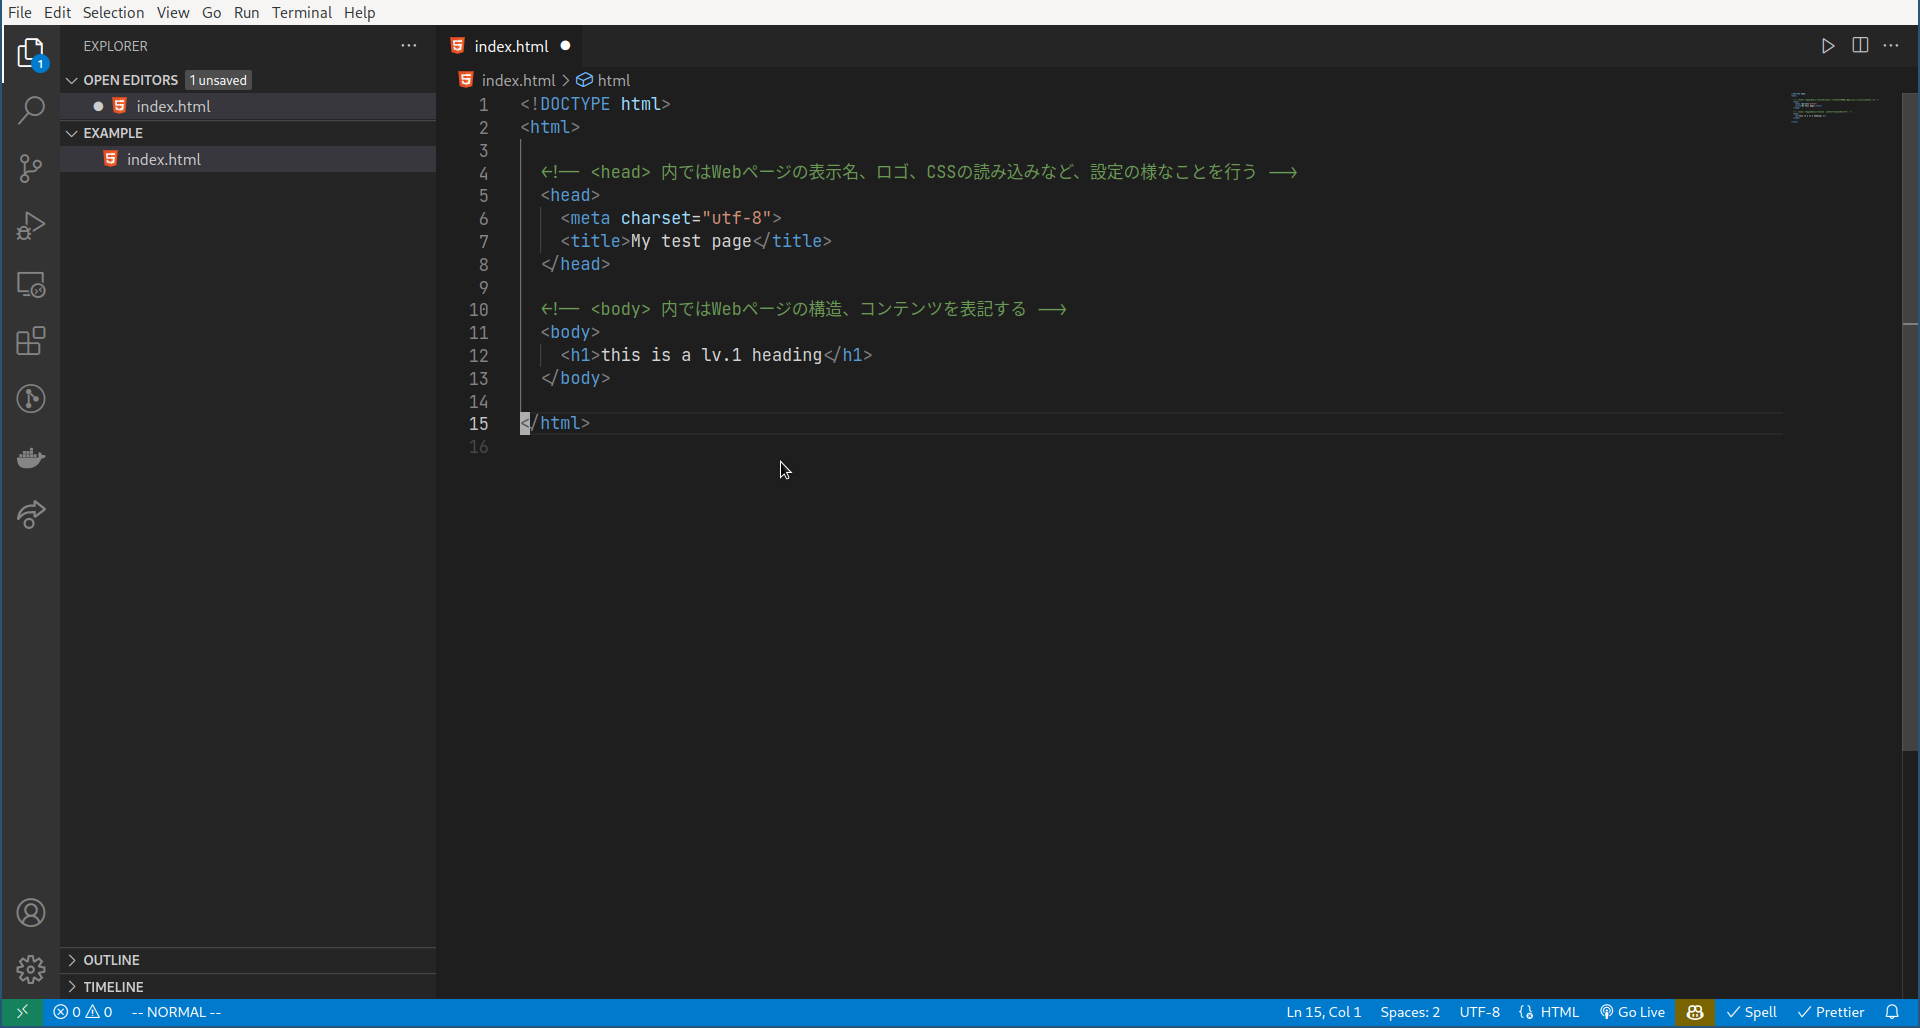Viewport: 1920px width, 1028px height.
Task: Click the notification bell in the status bar
Action: click(1894, 1012)
